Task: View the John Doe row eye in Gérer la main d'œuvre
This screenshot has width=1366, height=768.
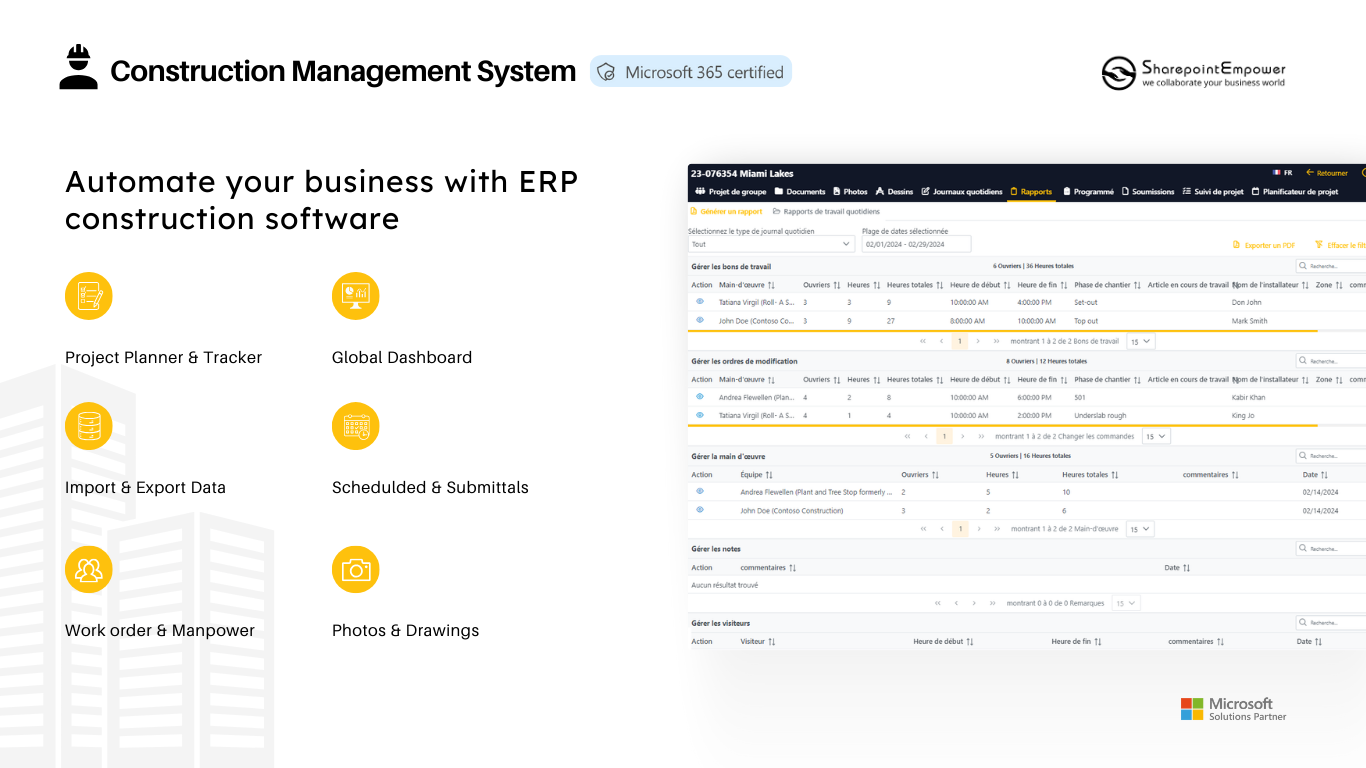Action: (700, 510)
